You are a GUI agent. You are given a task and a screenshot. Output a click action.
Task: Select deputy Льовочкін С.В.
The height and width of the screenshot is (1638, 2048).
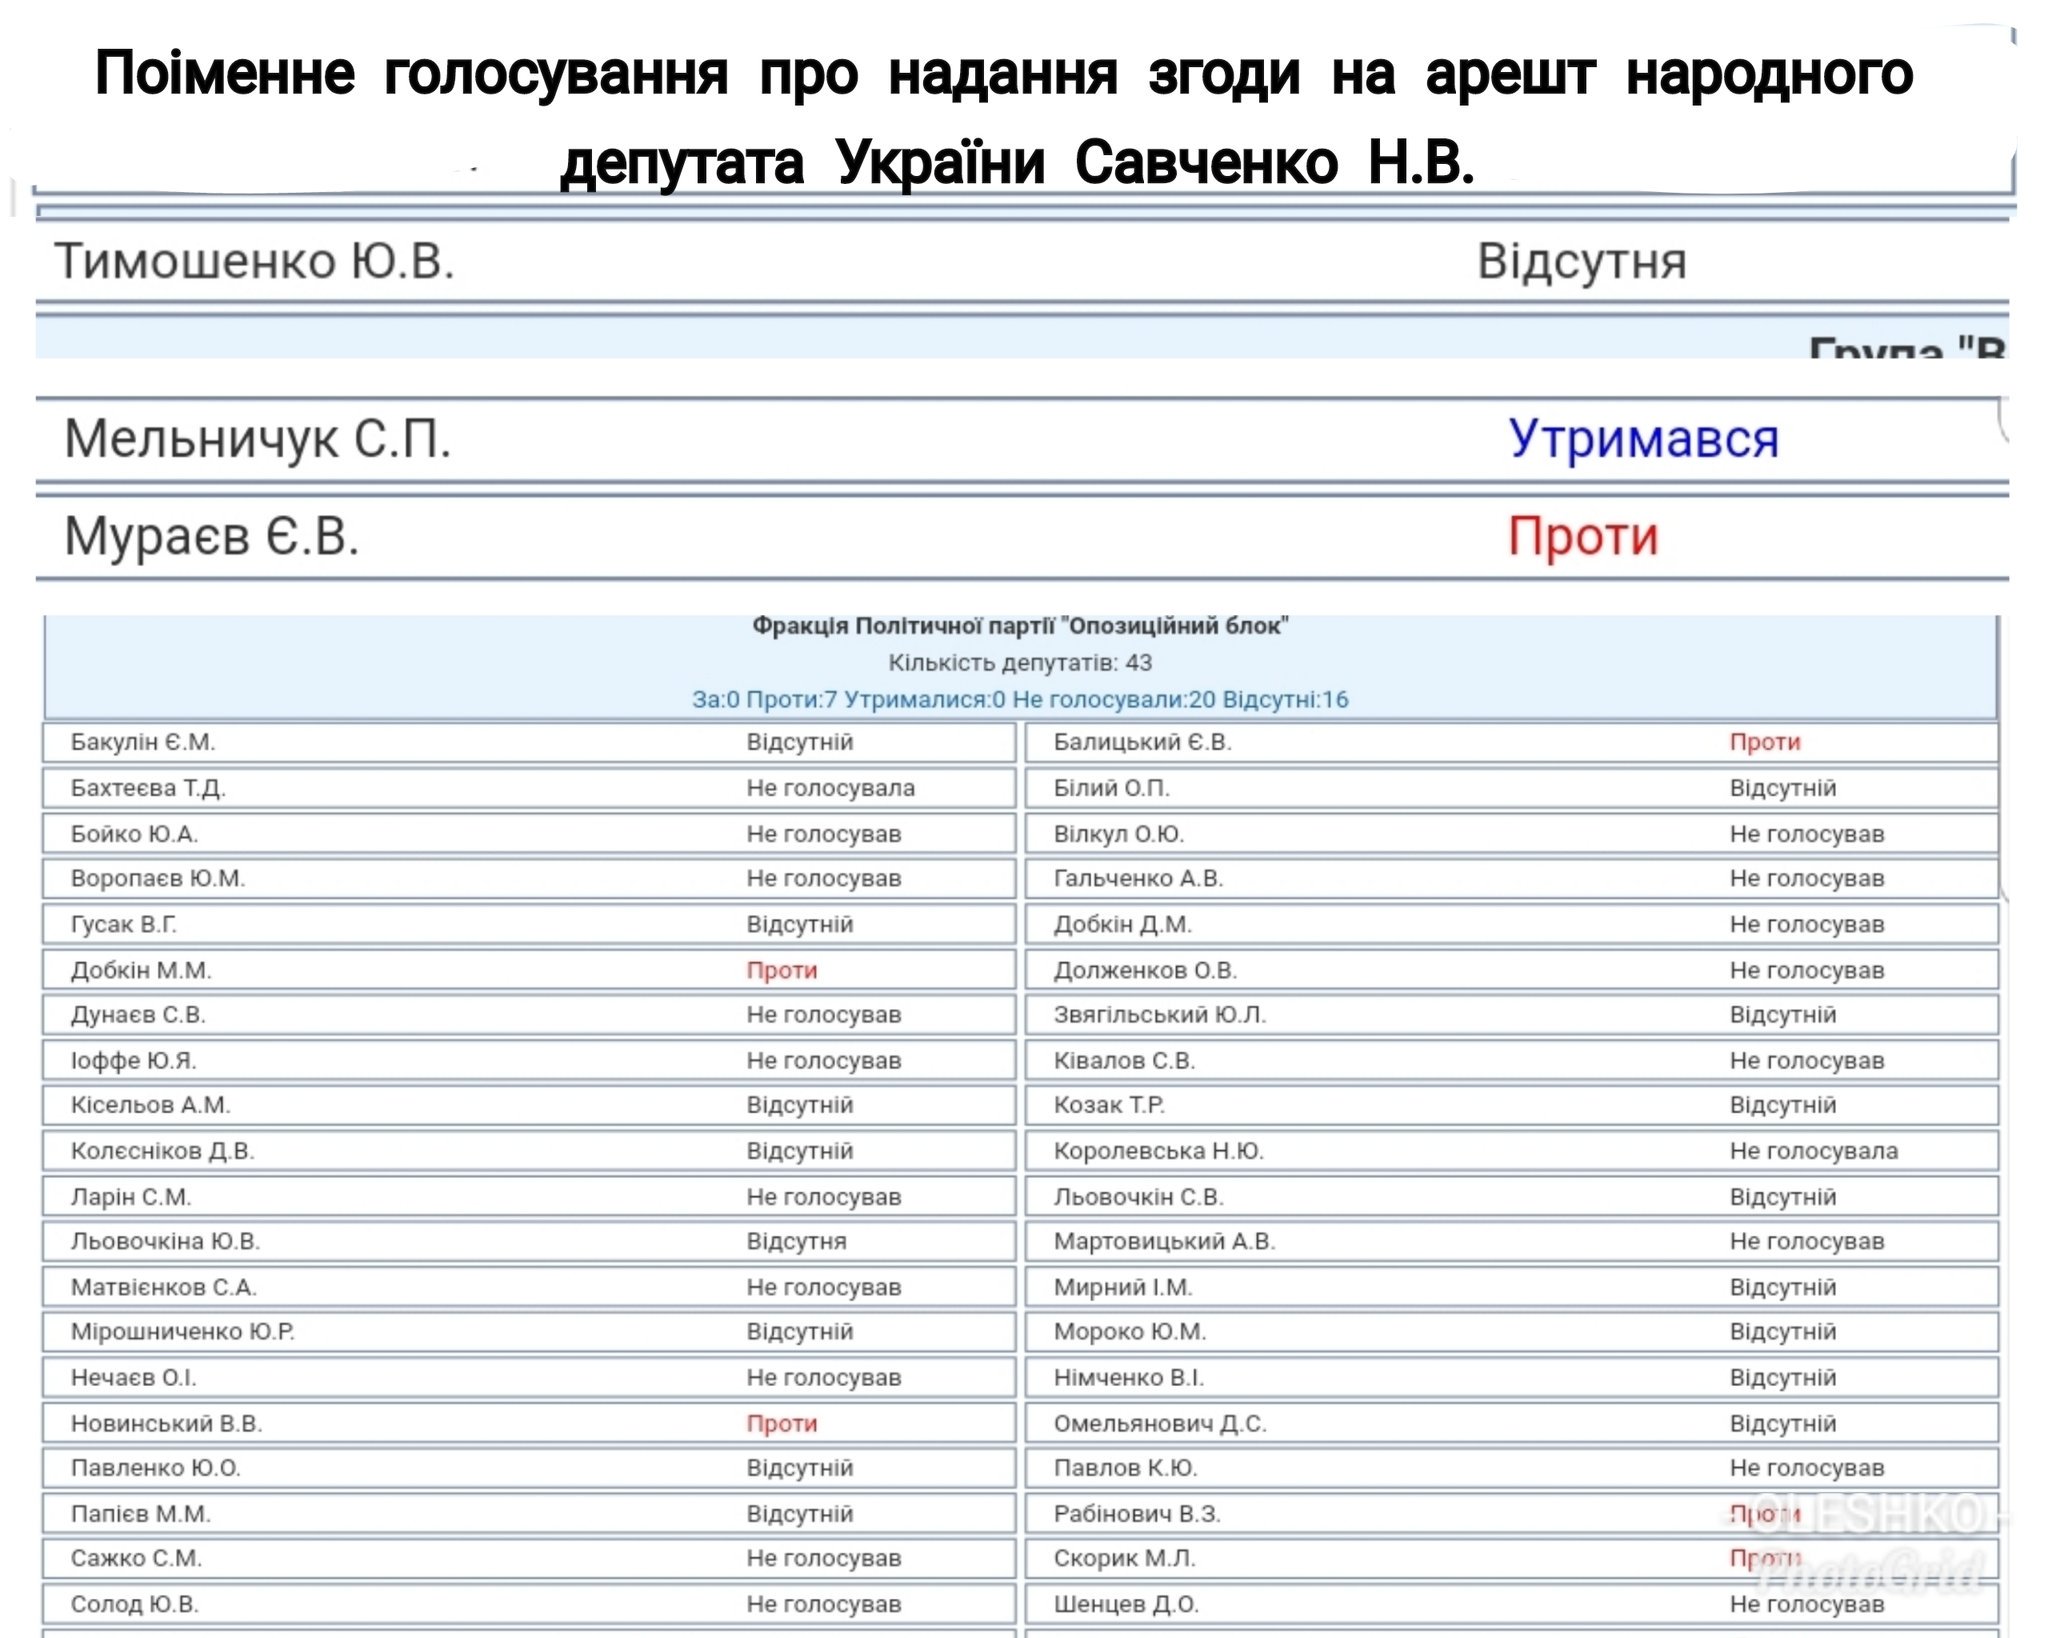1138,1197
